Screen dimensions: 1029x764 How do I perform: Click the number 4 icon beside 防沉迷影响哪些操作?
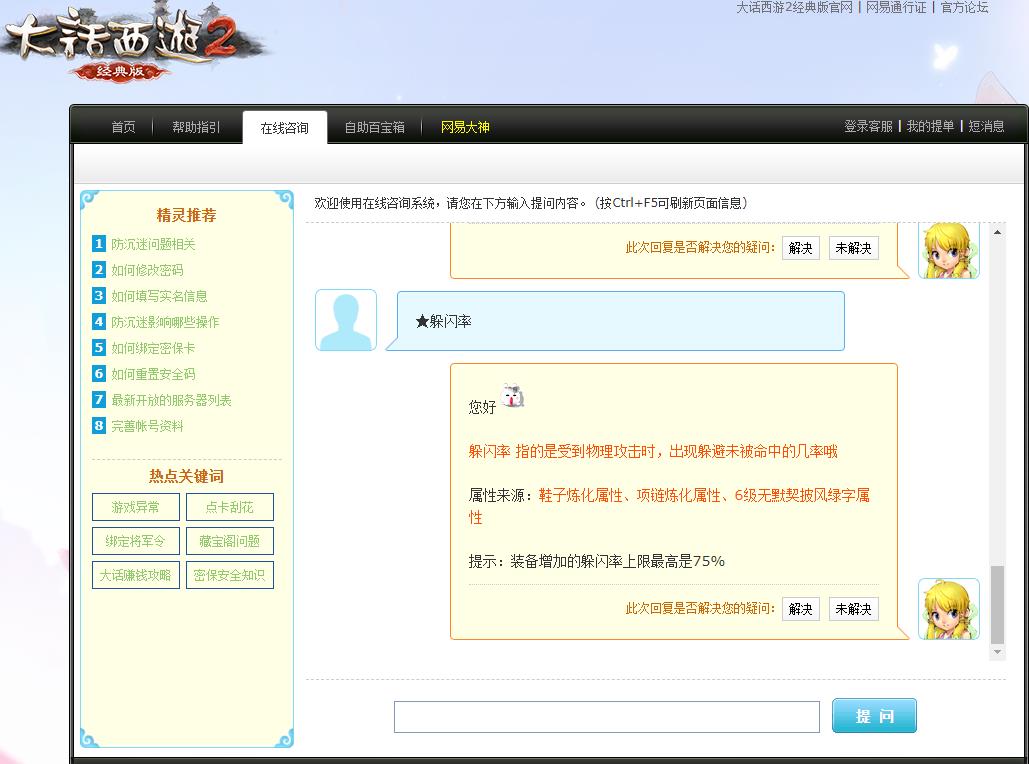coord(98,322)
